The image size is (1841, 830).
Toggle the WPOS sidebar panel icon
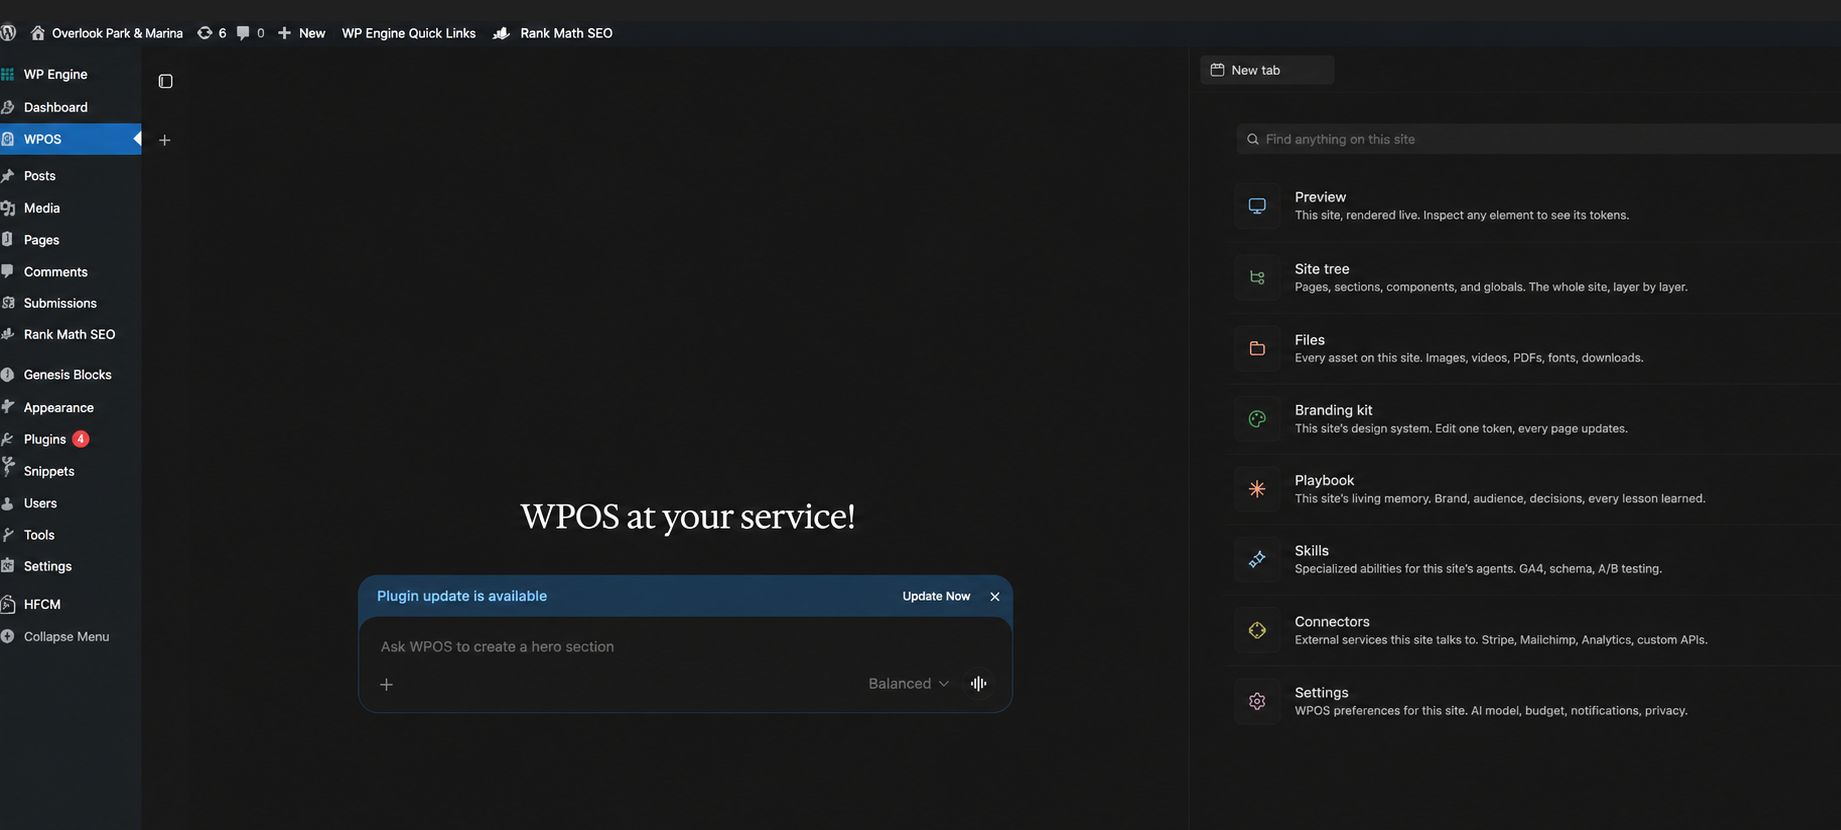[166, 81]
